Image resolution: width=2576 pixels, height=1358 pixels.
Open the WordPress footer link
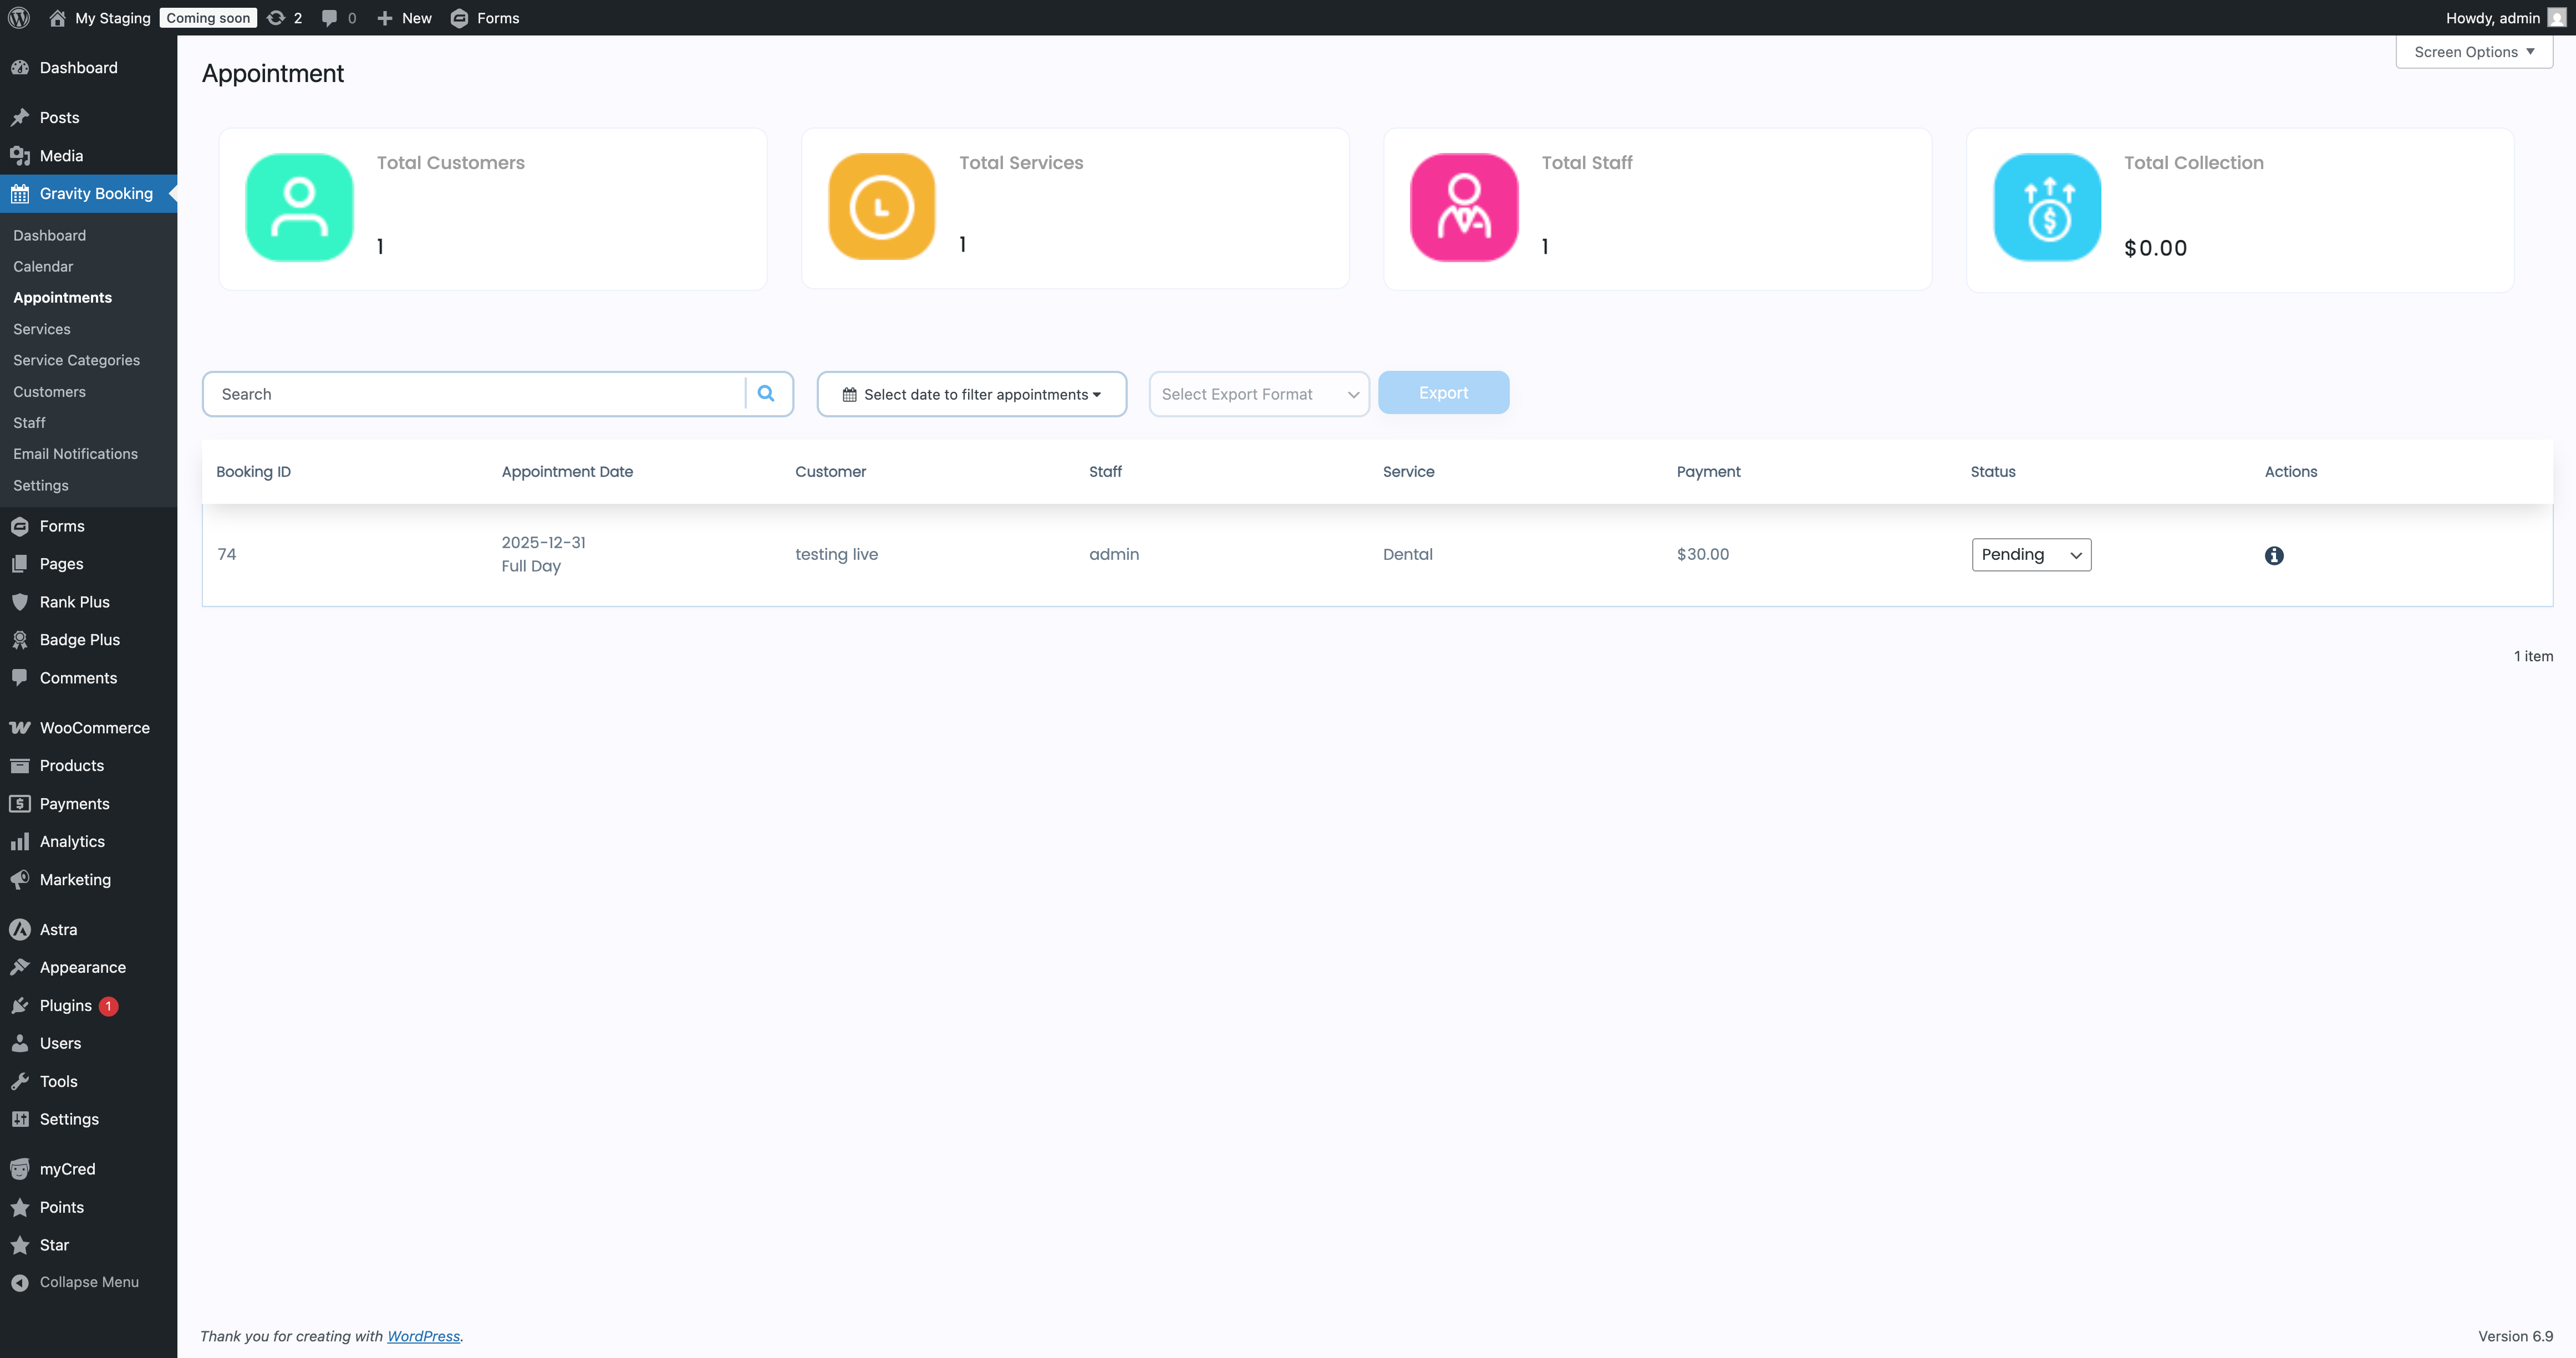coord(423,1336)
